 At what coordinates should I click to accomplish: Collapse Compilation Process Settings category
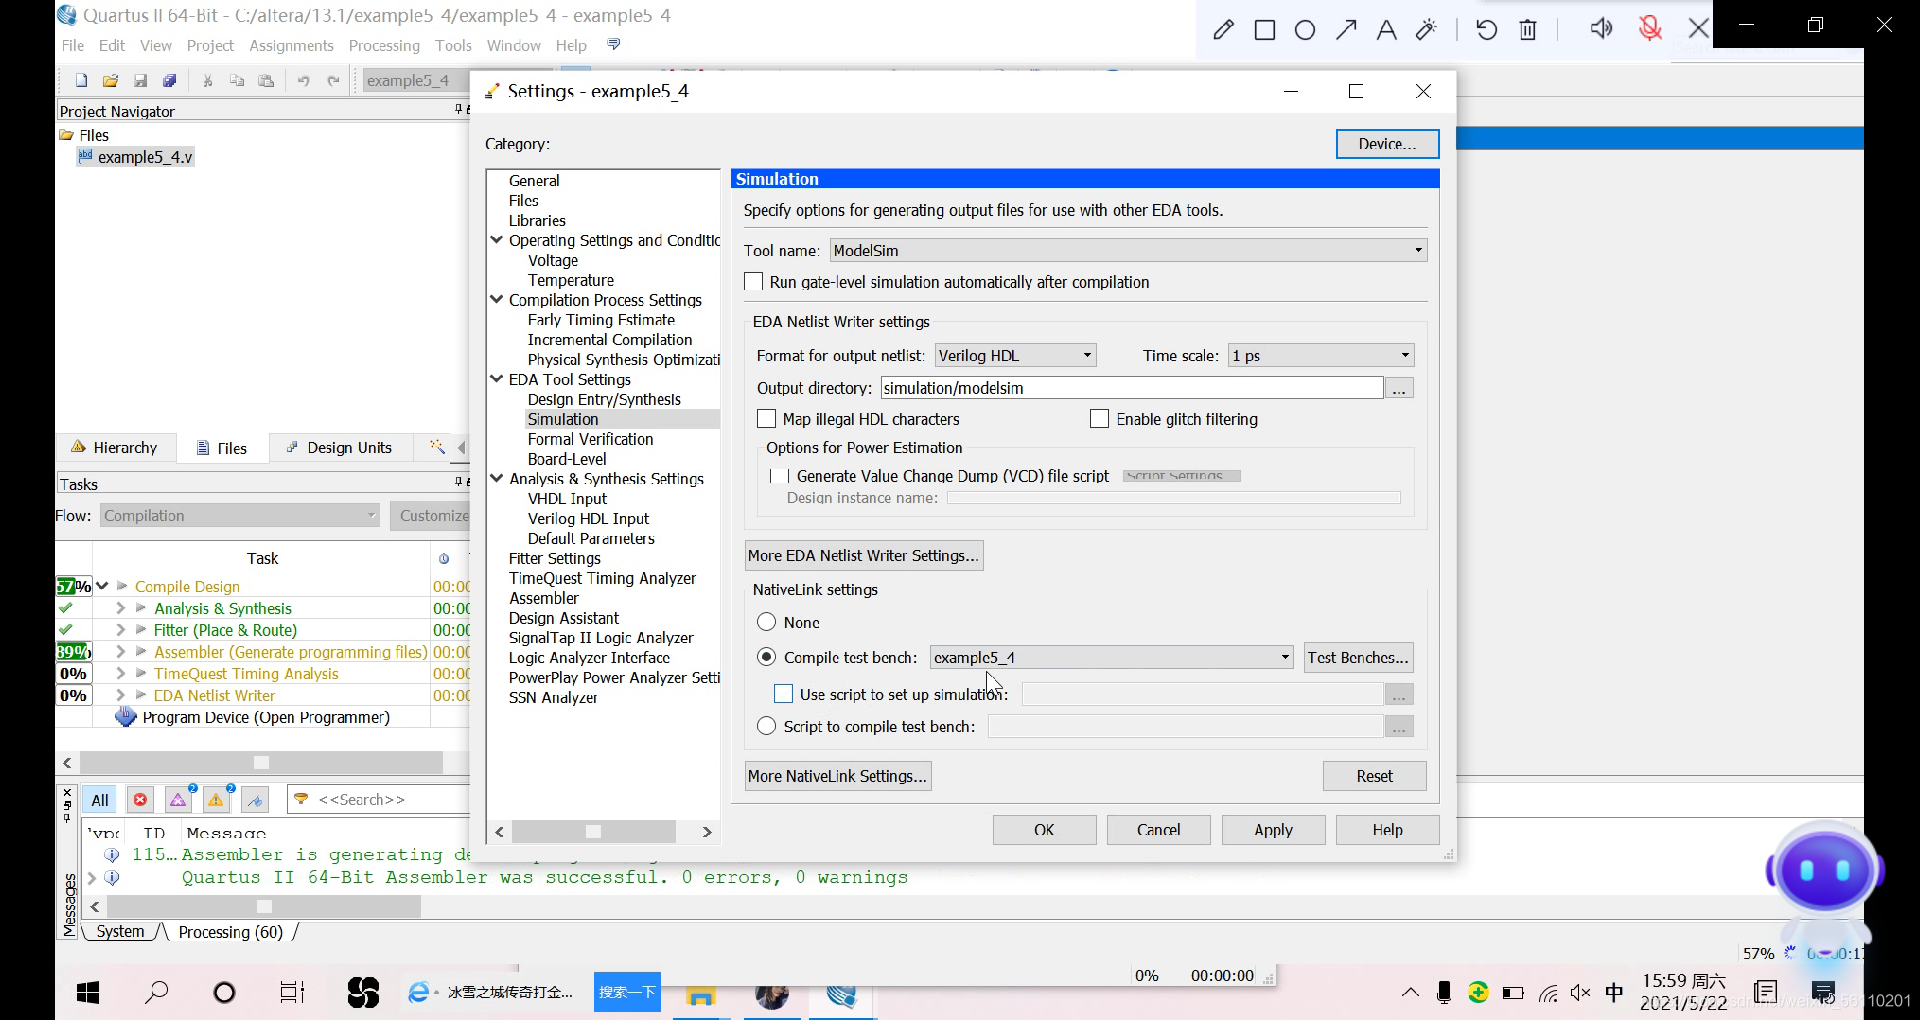click(x=496, y=299)
